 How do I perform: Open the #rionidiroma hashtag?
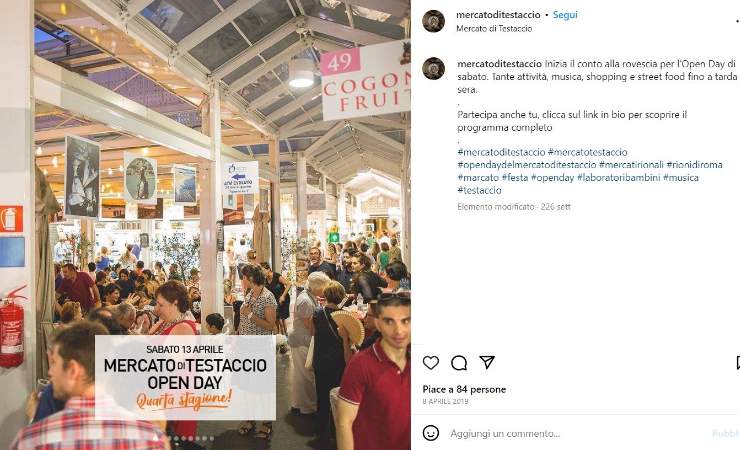pos(694,165)
